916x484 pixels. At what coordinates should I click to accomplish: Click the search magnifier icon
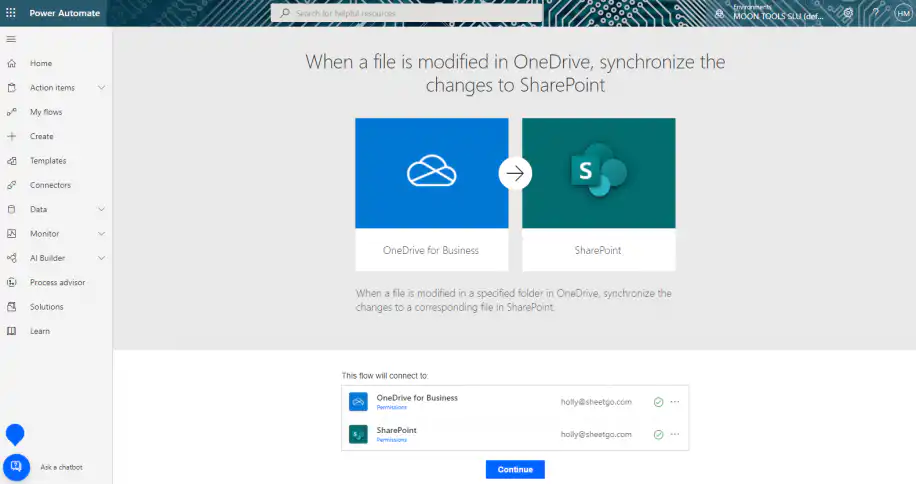285,13
